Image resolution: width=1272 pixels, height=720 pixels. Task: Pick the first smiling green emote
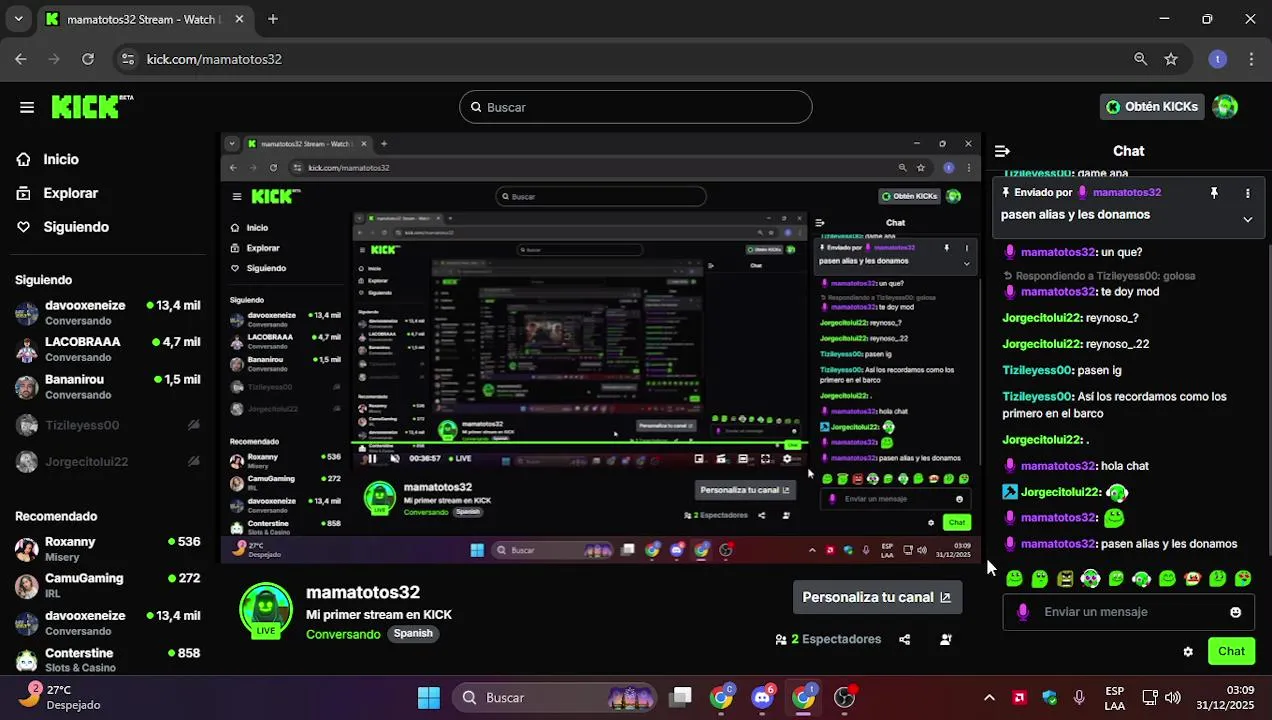pos(1015,579)
